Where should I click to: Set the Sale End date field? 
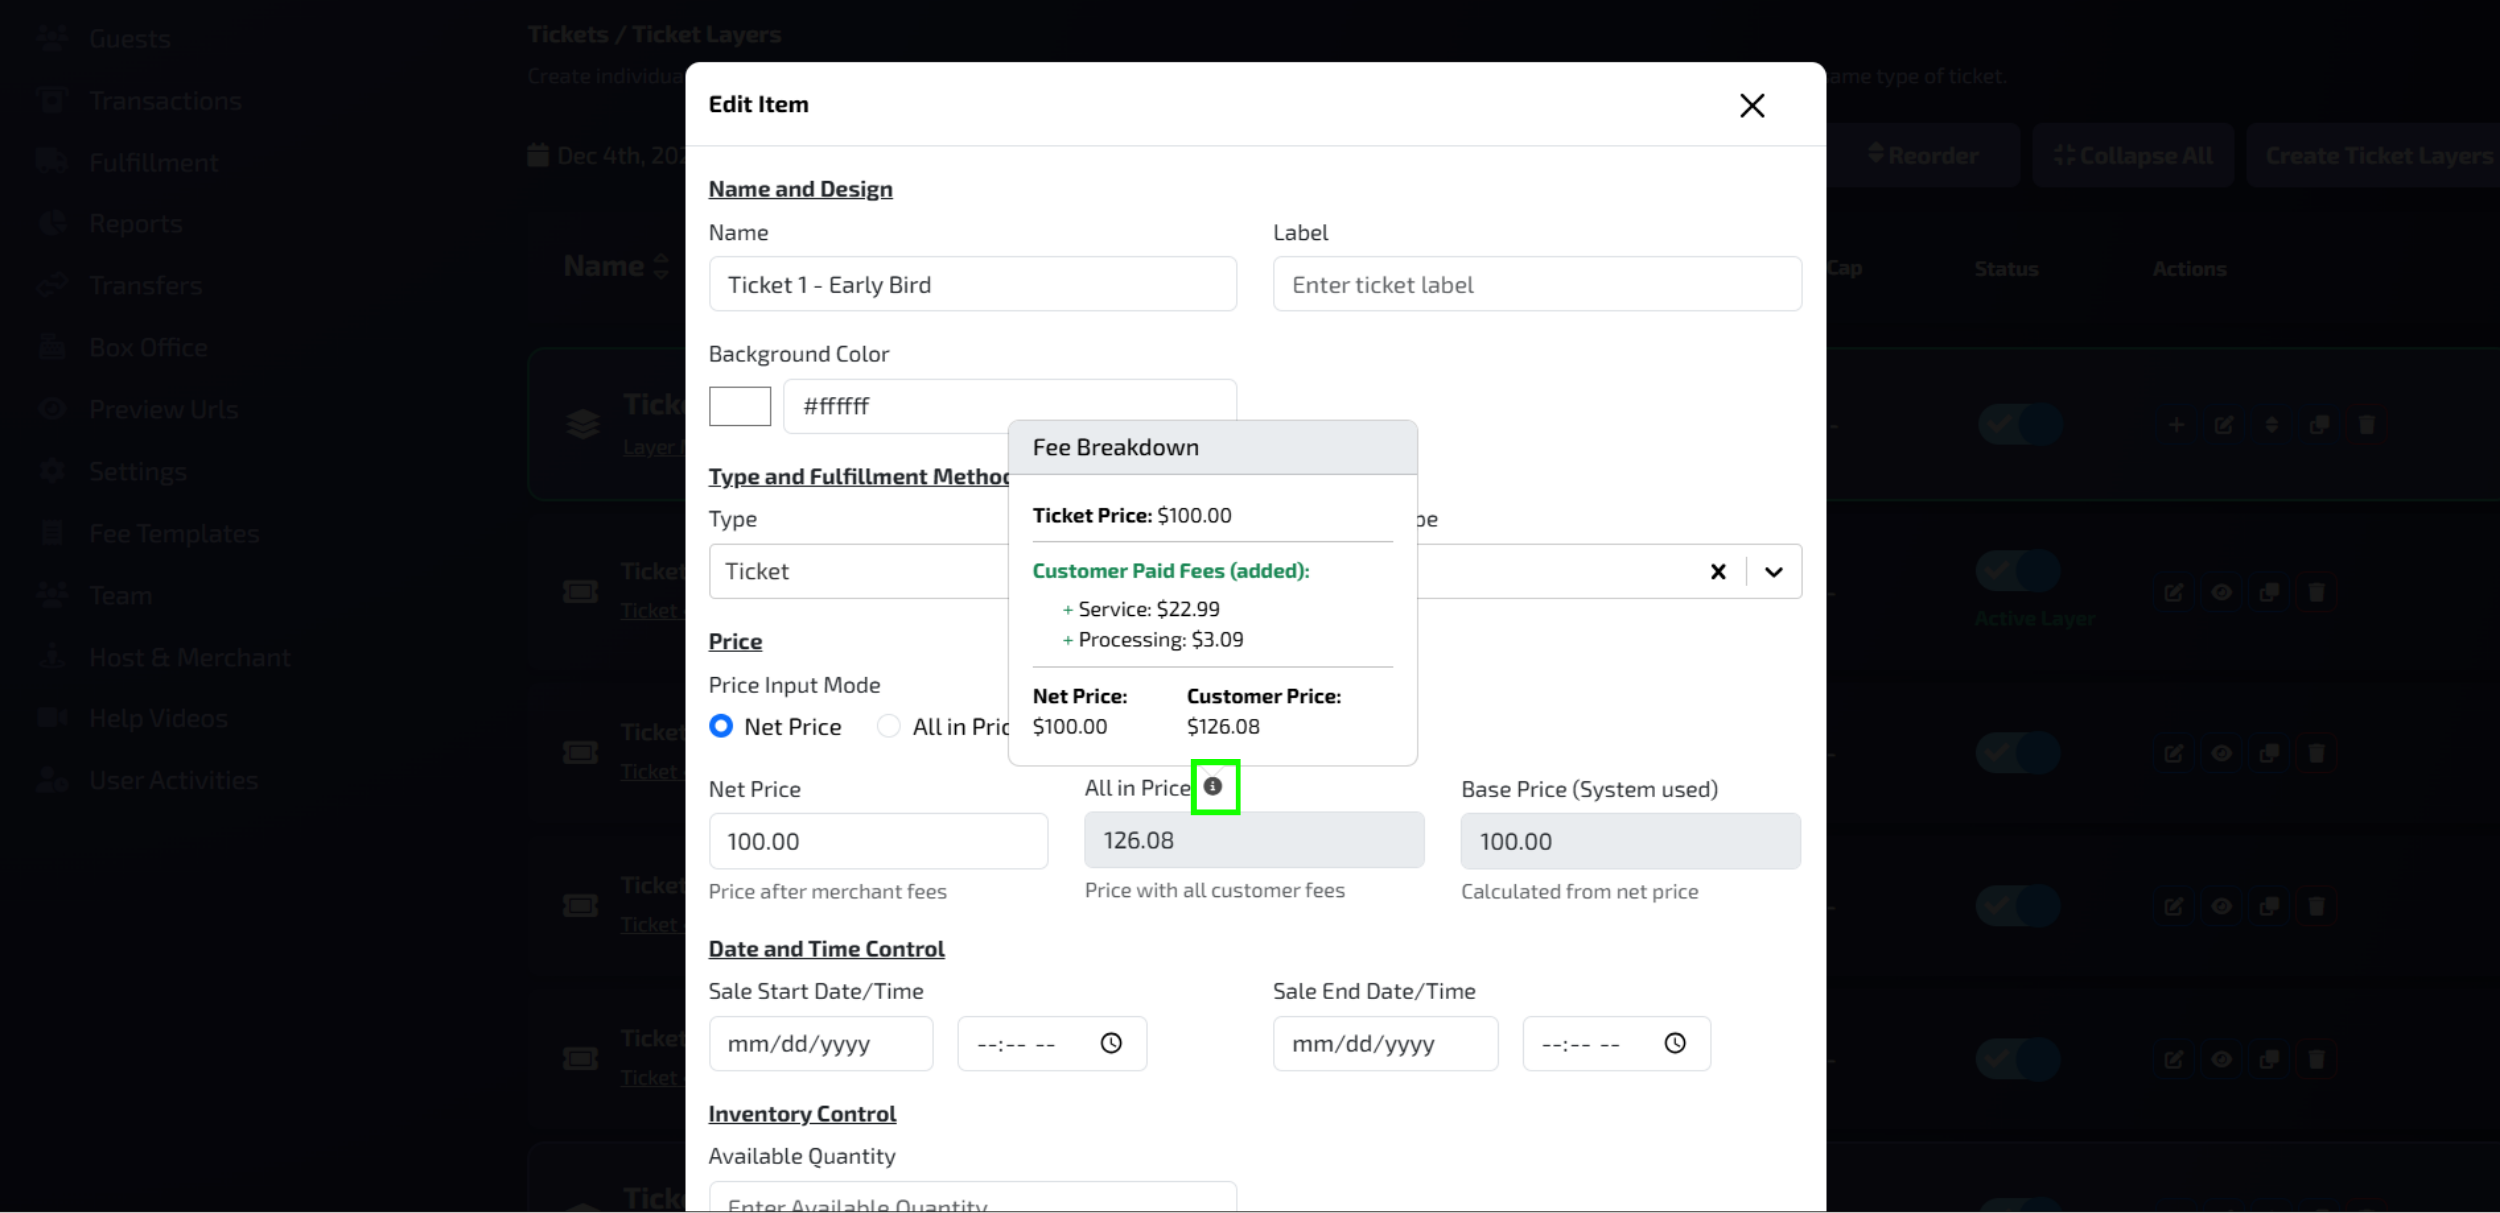tap(1385, 1043)
